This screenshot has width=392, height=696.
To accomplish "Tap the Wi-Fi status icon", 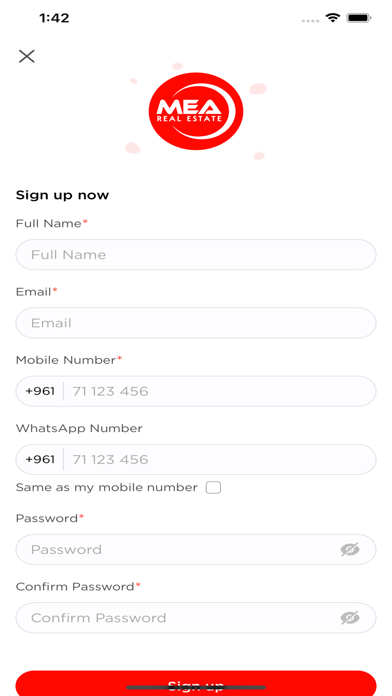I will point(332,18).
